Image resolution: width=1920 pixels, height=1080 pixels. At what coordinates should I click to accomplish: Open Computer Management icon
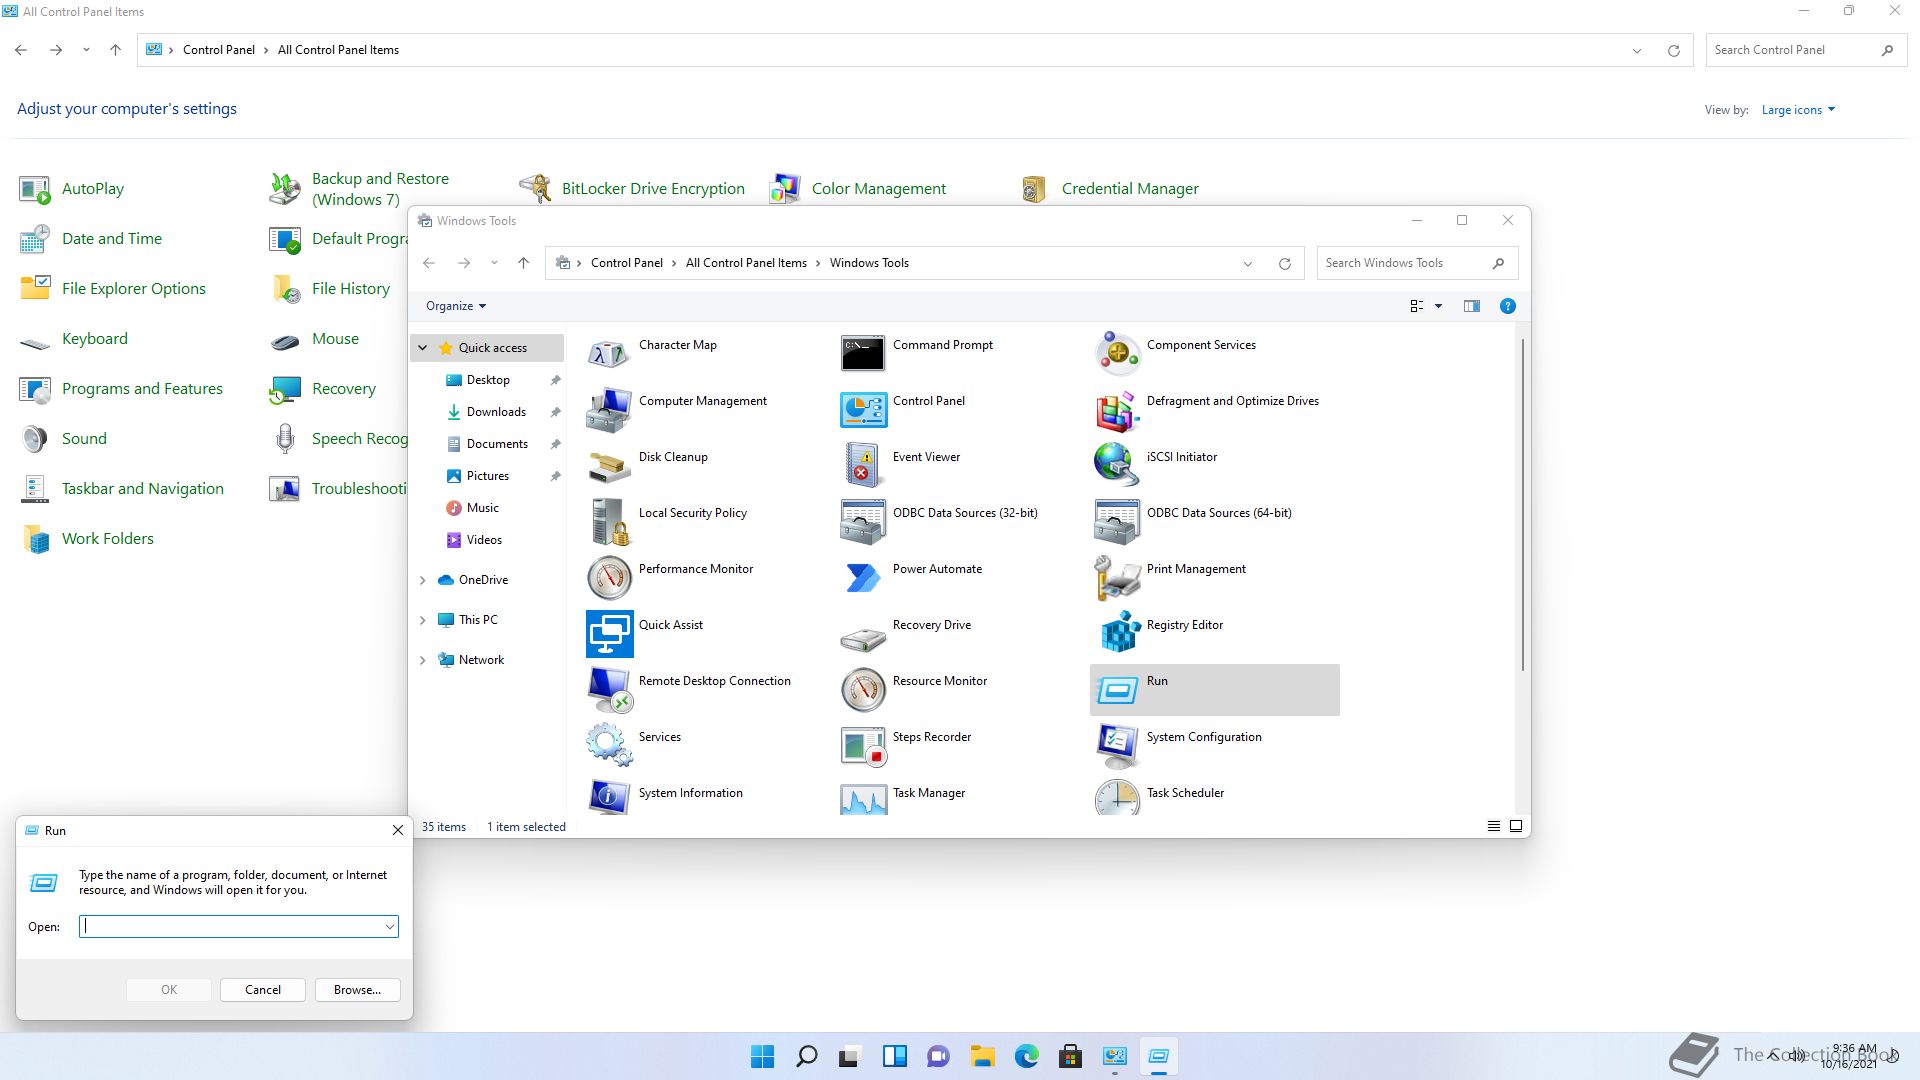609,409
